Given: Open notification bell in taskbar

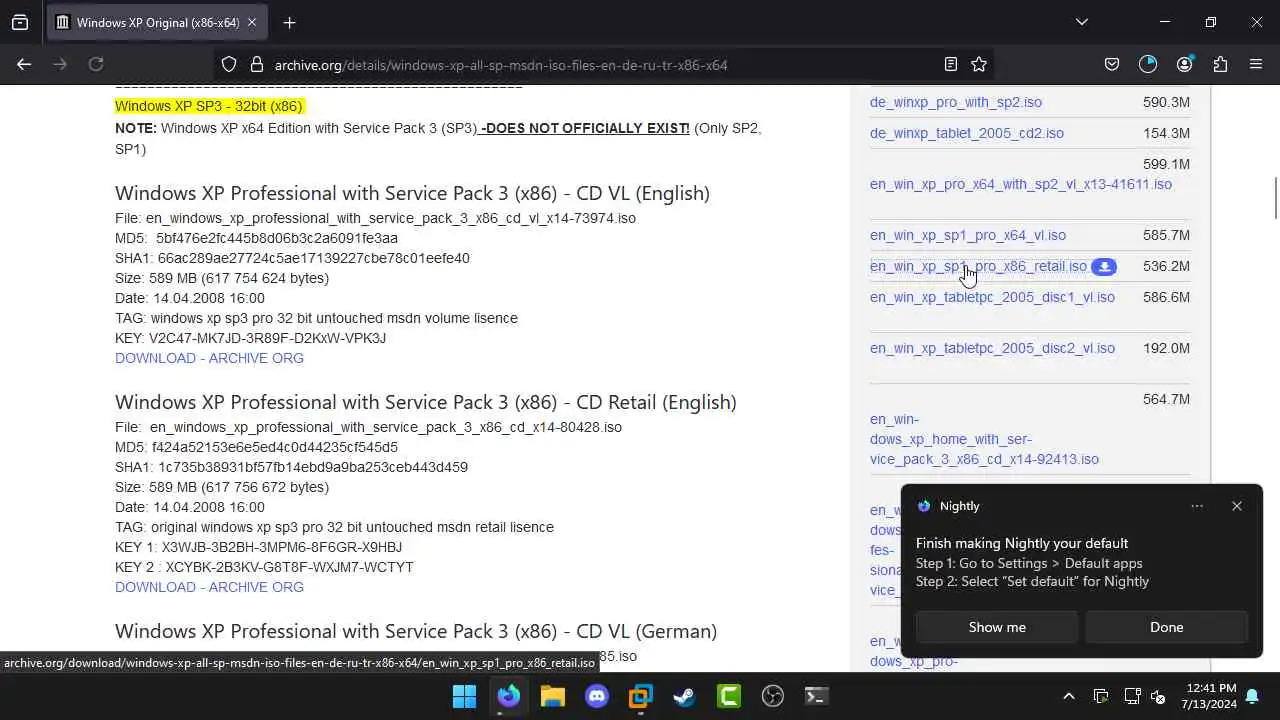Looking at the screenshot, I should tap(1252, 696).
